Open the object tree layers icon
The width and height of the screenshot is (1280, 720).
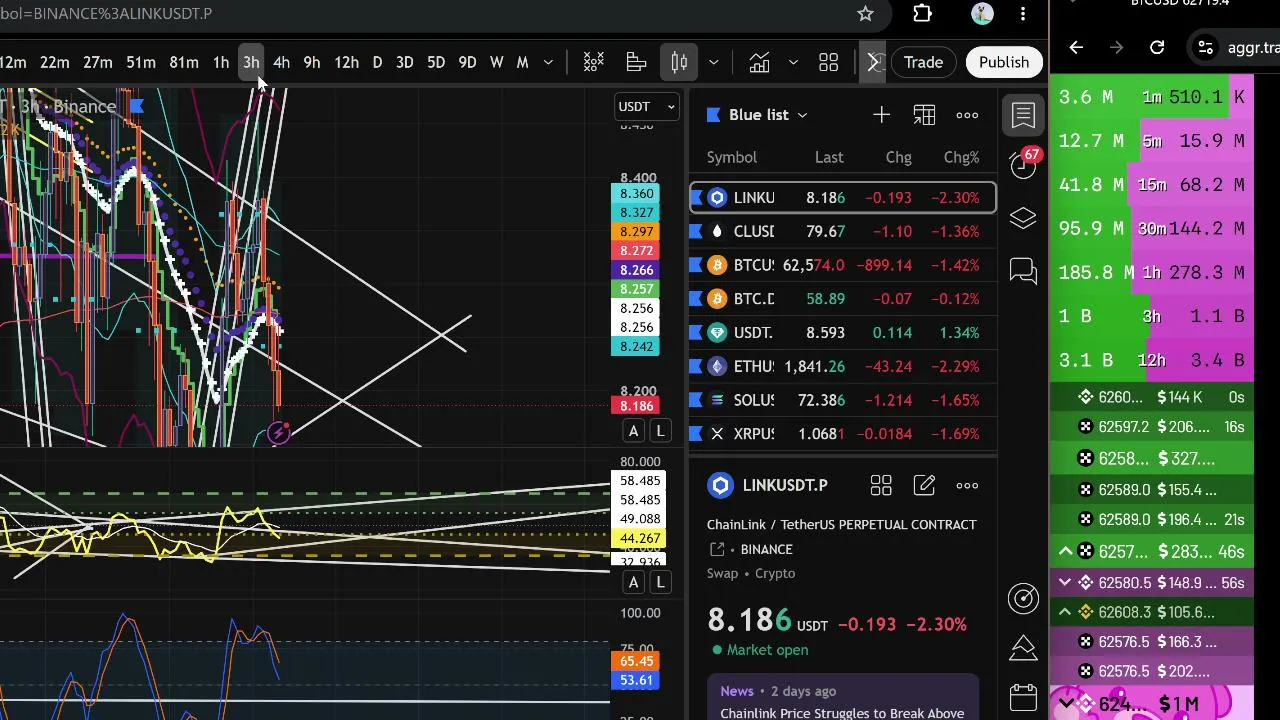[1023, 218]
